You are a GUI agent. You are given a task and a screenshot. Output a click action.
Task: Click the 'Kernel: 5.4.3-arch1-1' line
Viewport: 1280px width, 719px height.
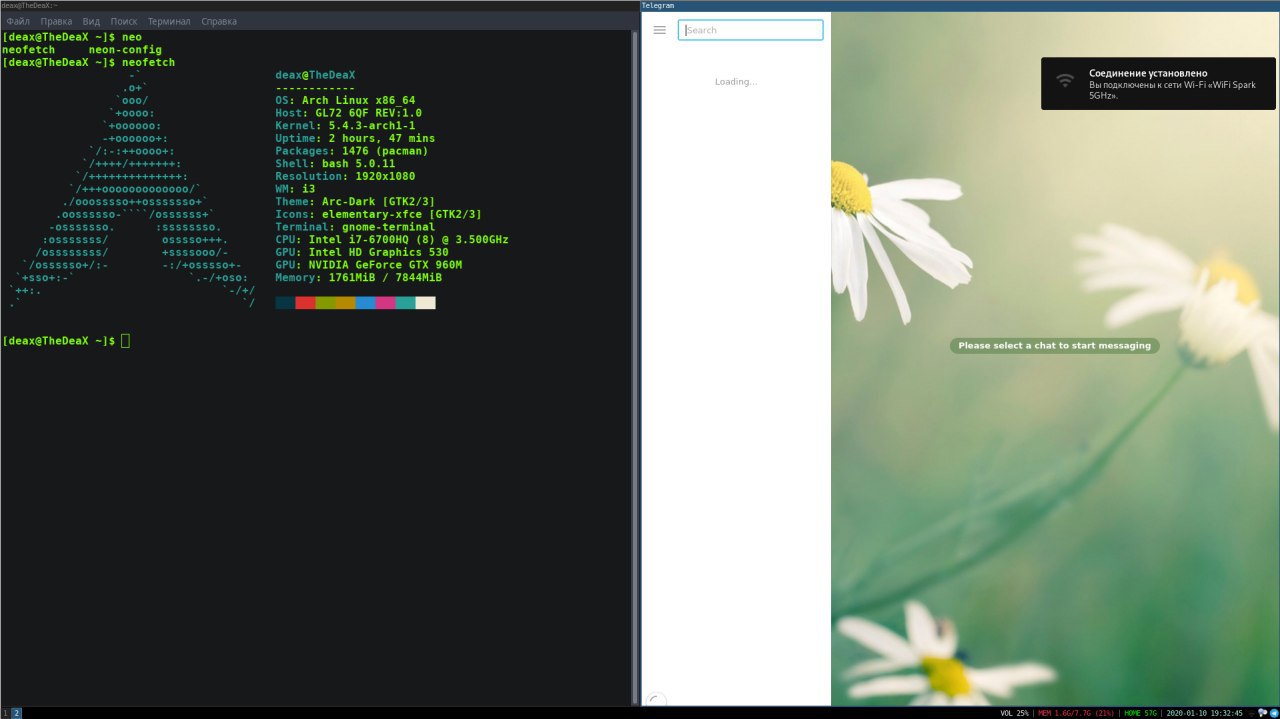point(345,126)
